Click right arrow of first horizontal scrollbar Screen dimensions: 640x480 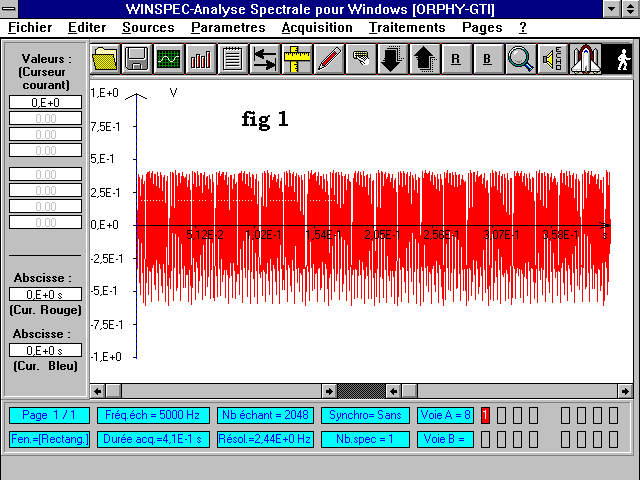[x=329, y=391]
